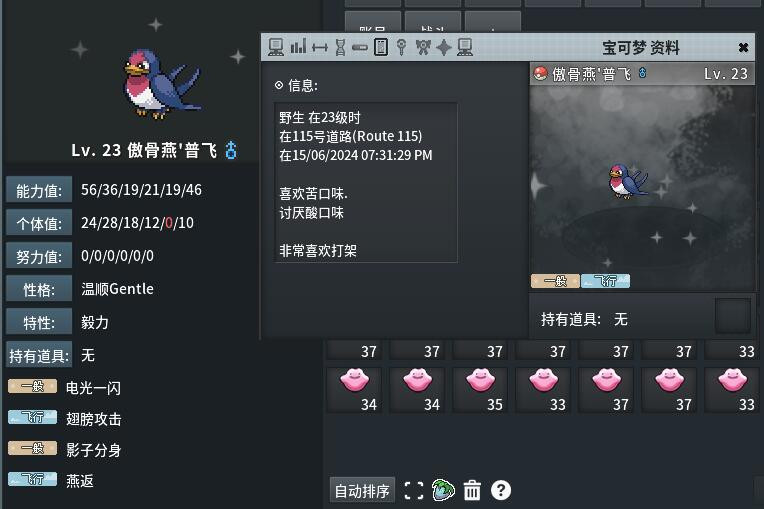Image resolution: width=764 pixels, height=509 pixels.
Task: Click the large Taillow sprite in the left panel
Action: tap(161, 84)
